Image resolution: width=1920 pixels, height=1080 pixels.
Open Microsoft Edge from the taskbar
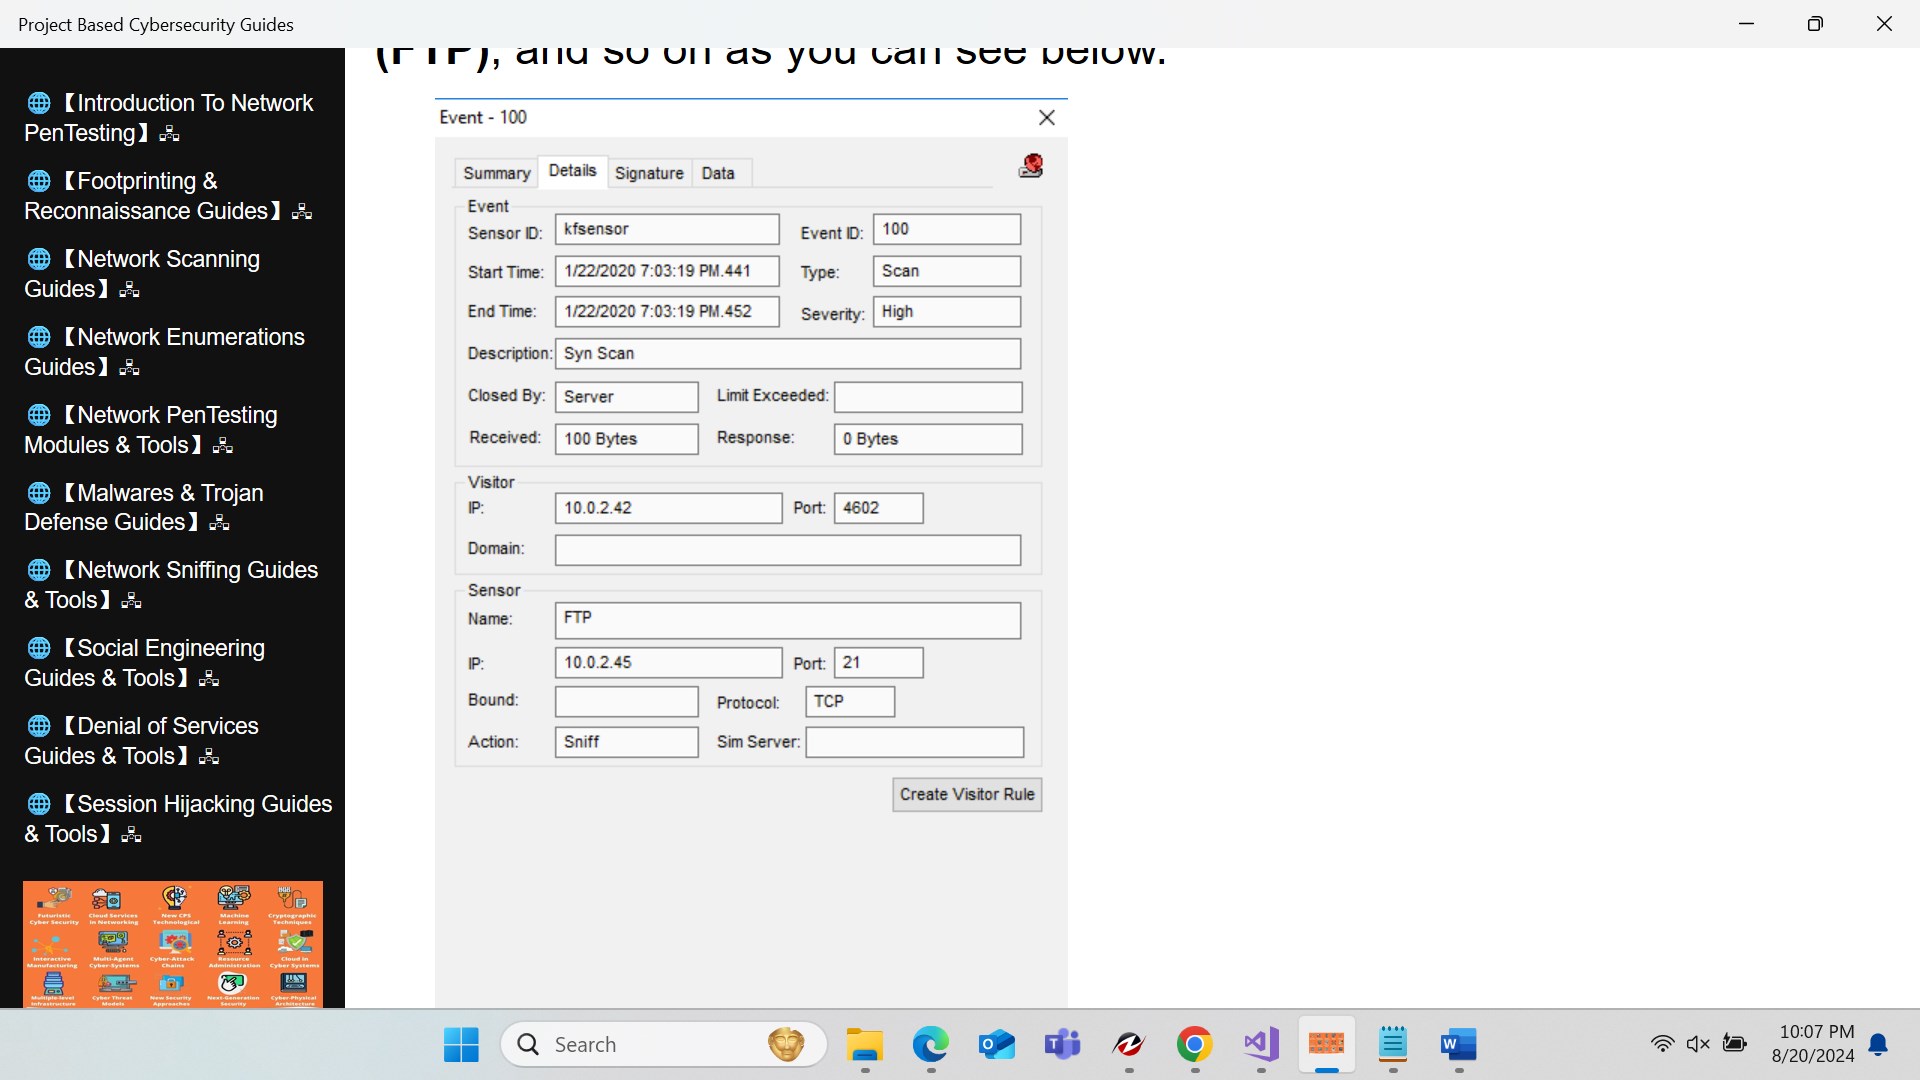click(x=930, y=1045)
